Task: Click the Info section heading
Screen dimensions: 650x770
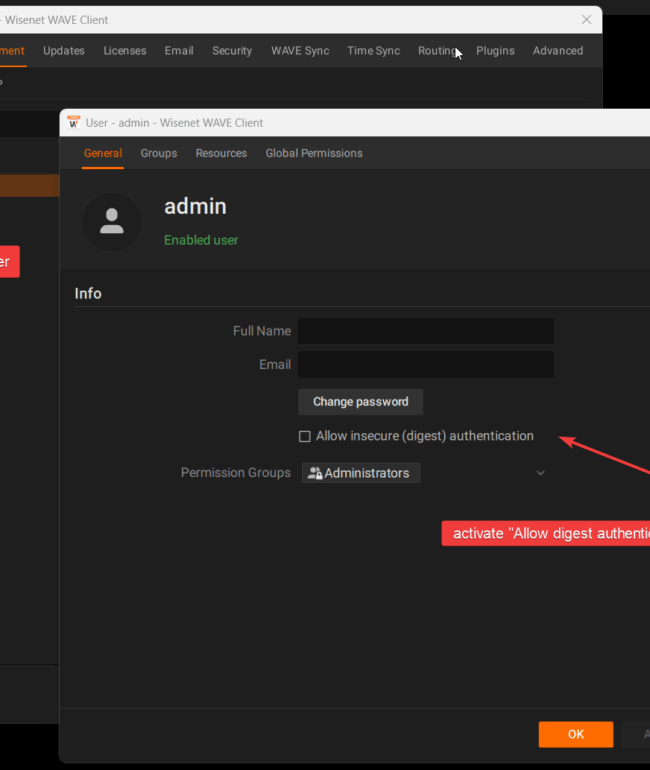Action: click(88, 293)
